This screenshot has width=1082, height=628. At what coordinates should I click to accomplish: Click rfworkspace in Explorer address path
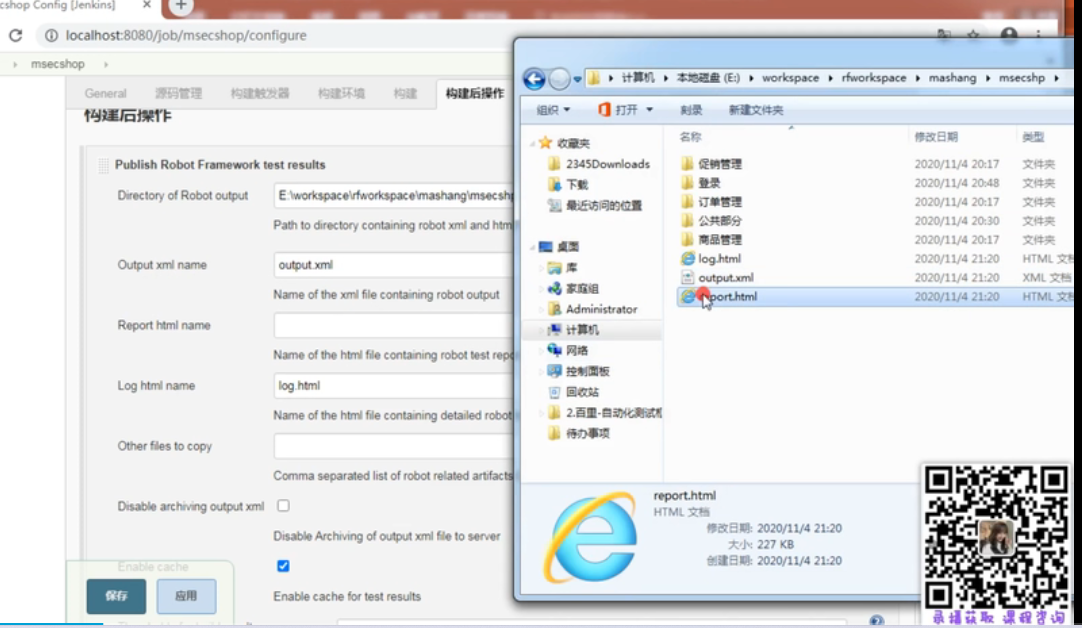coord(874,78)
